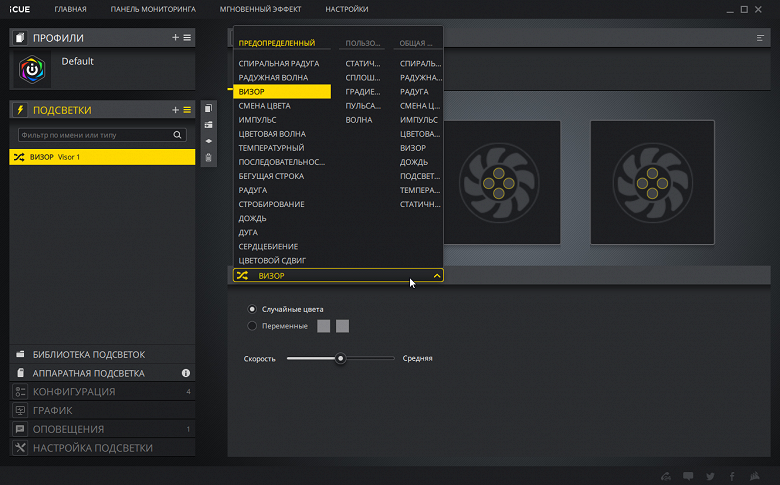
Task: Expand the АППАРАТНАЯ ПОДСВЕТКА section
Action: [x=88, y=373]
